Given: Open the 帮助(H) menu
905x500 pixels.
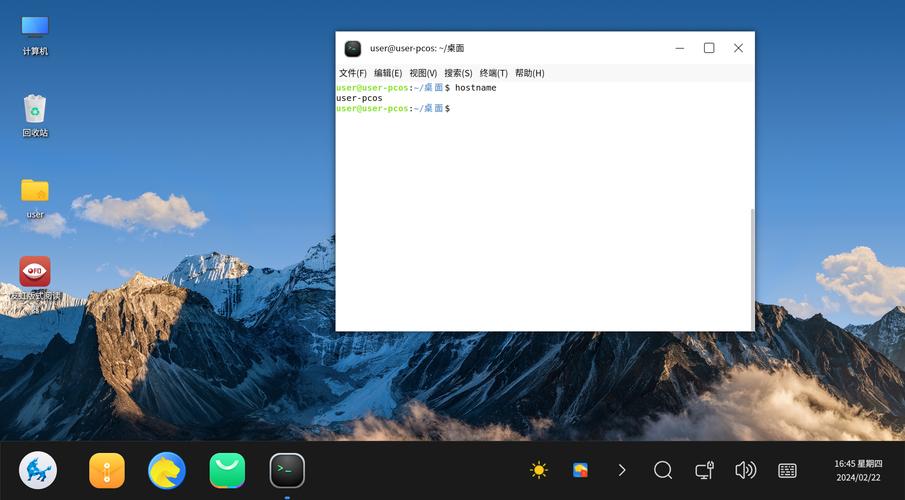Looking at the screenshot, I should pos(529,73).
